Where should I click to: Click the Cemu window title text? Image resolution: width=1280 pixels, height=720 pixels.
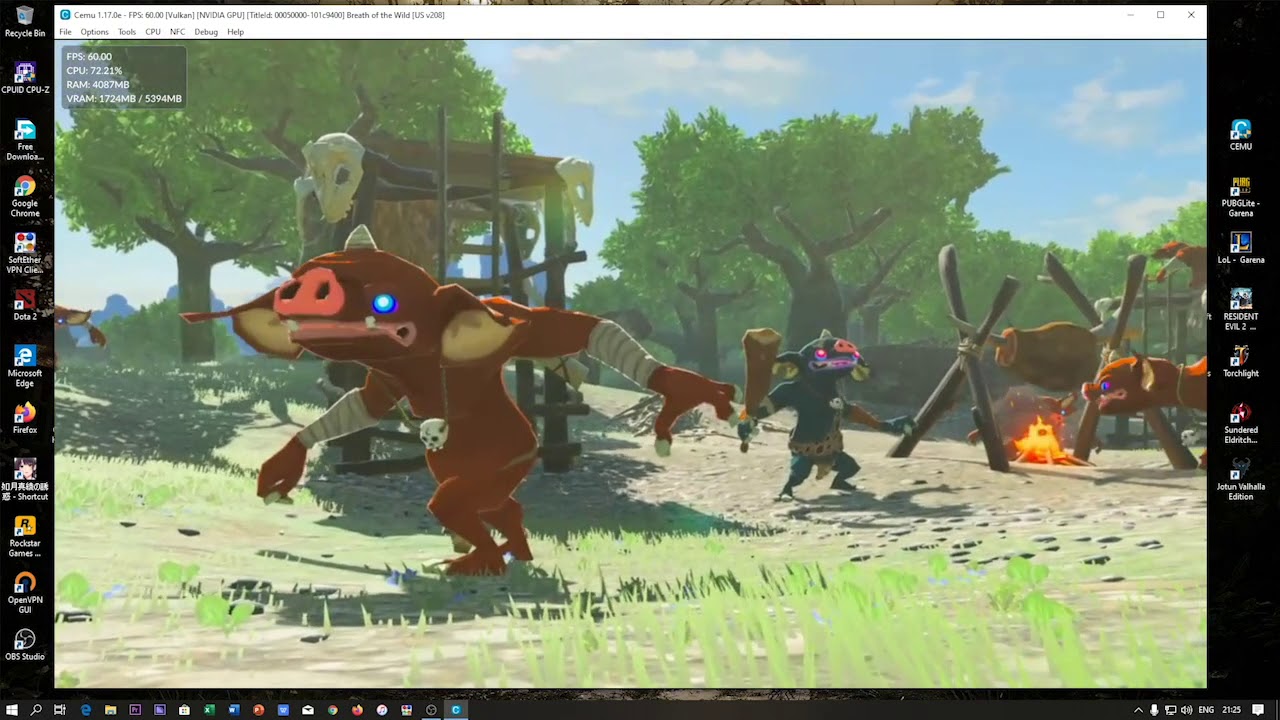click(x=259, y=15)
